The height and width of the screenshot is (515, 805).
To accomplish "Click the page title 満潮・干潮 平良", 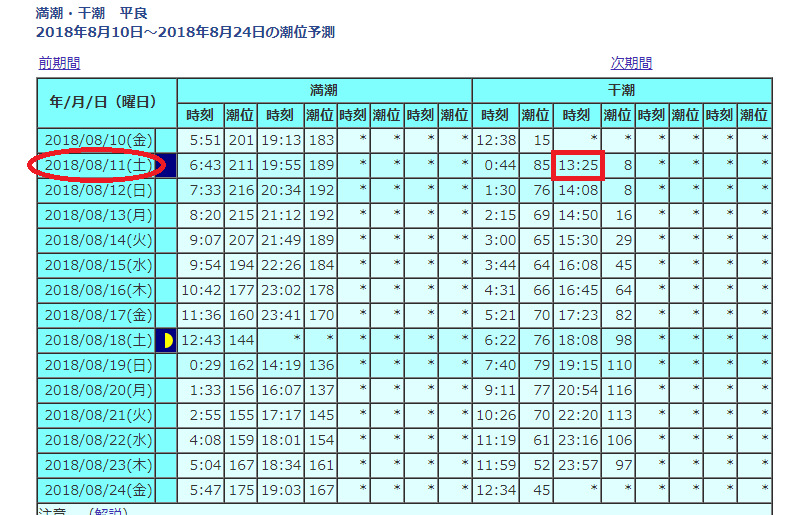I will pos(91,13).
